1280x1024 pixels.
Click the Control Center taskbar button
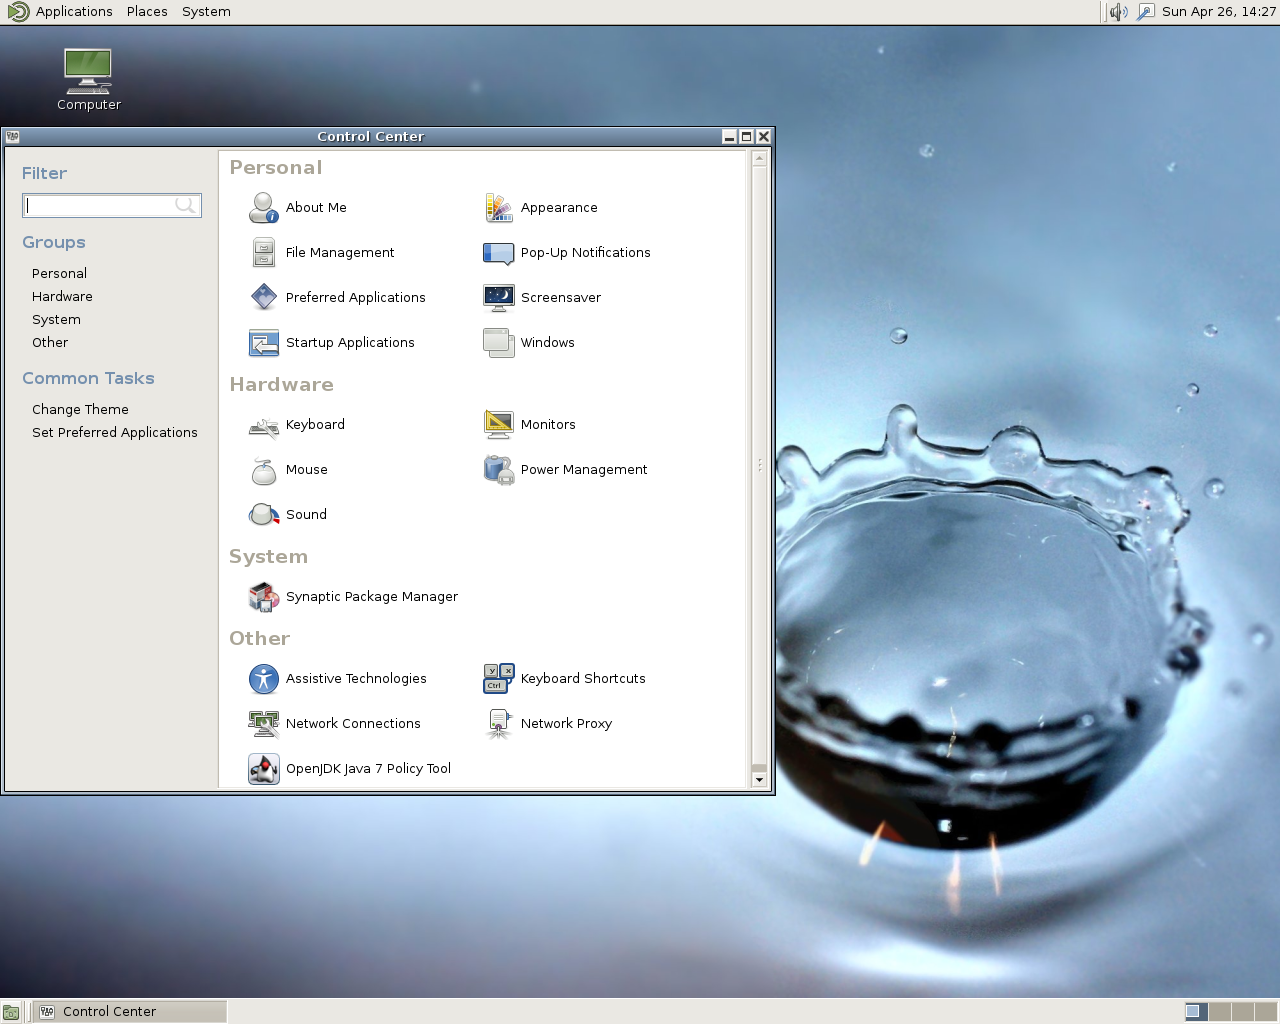(131, 1012)
